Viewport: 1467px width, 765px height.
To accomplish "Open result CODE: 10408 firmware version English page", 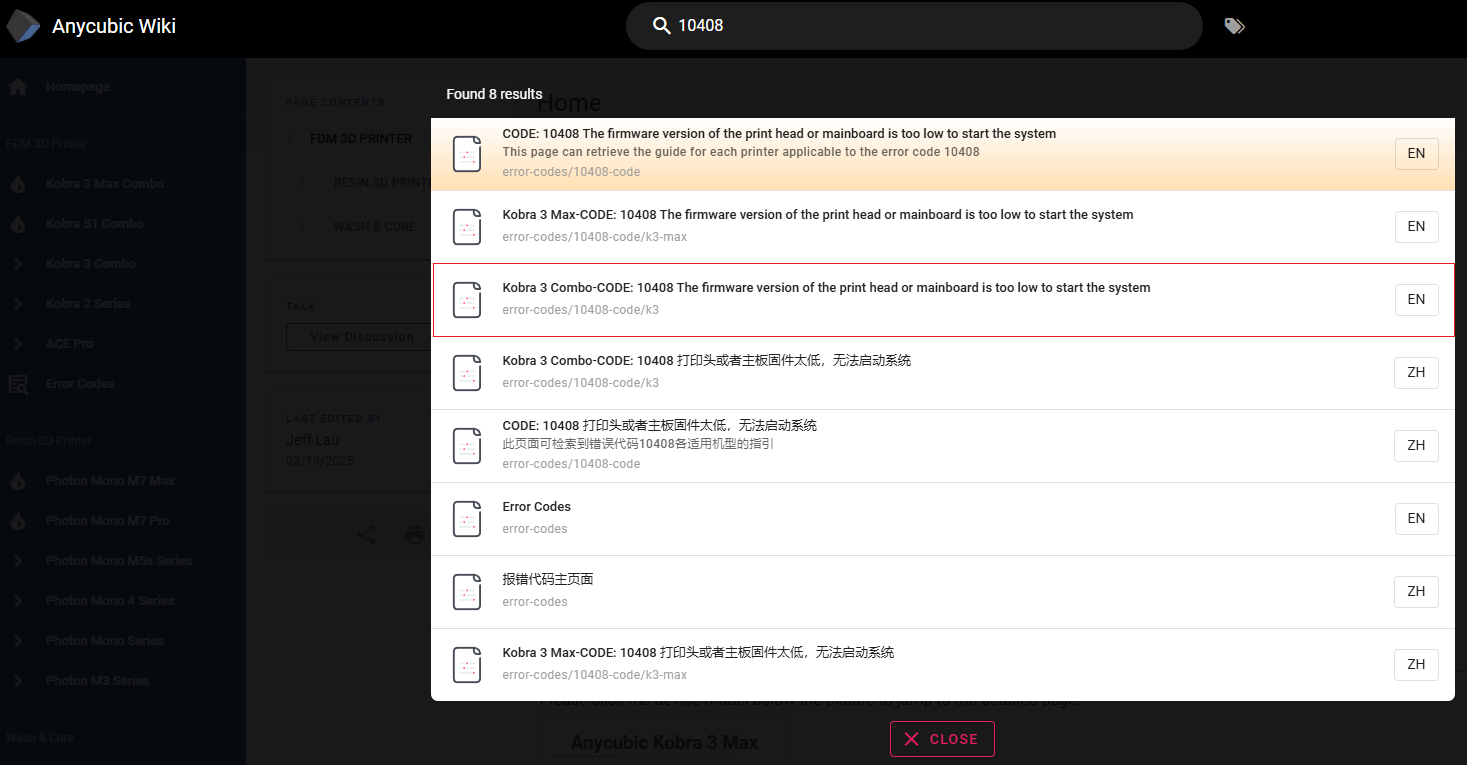I will (943, 154).
